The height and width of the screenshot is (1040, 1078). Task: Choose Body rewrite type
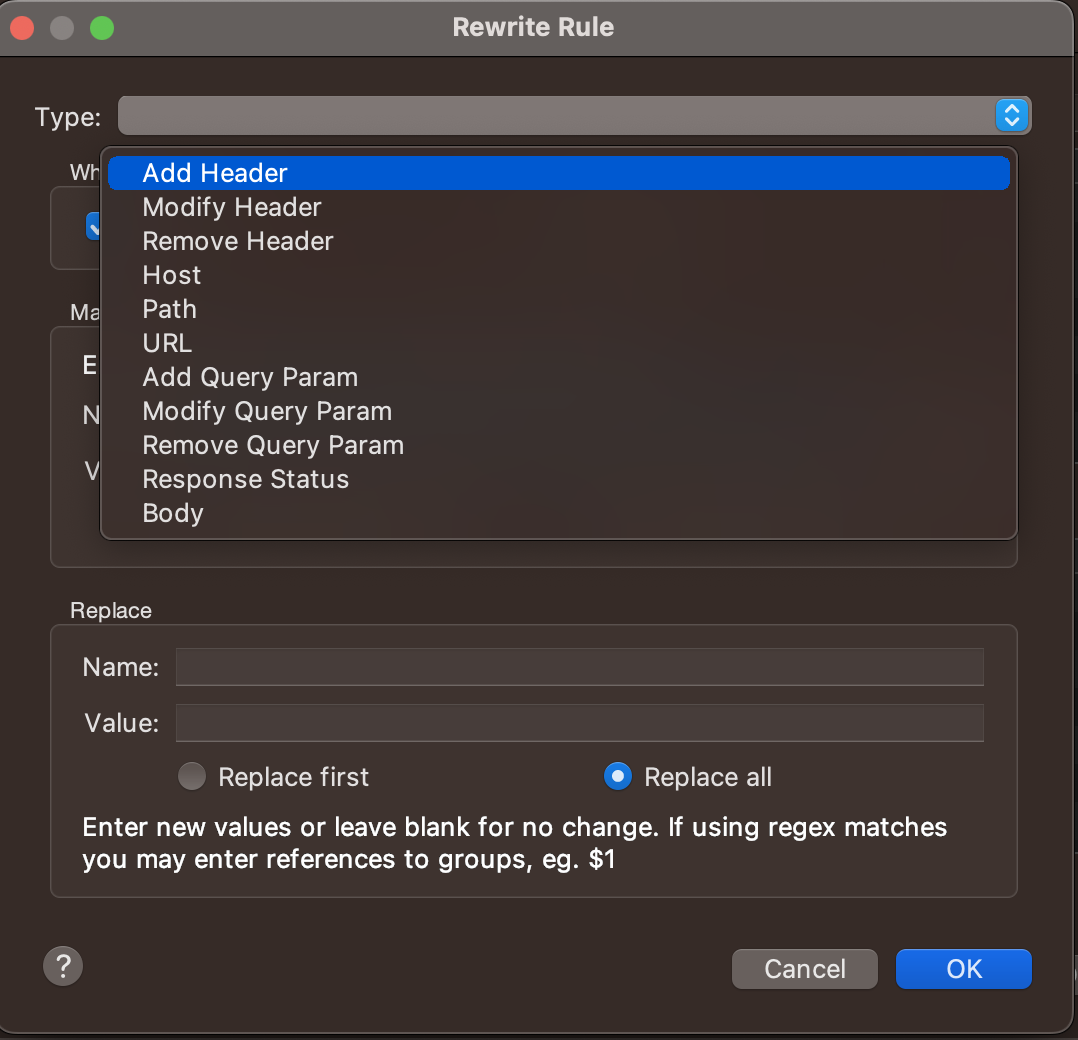[173, 513]
